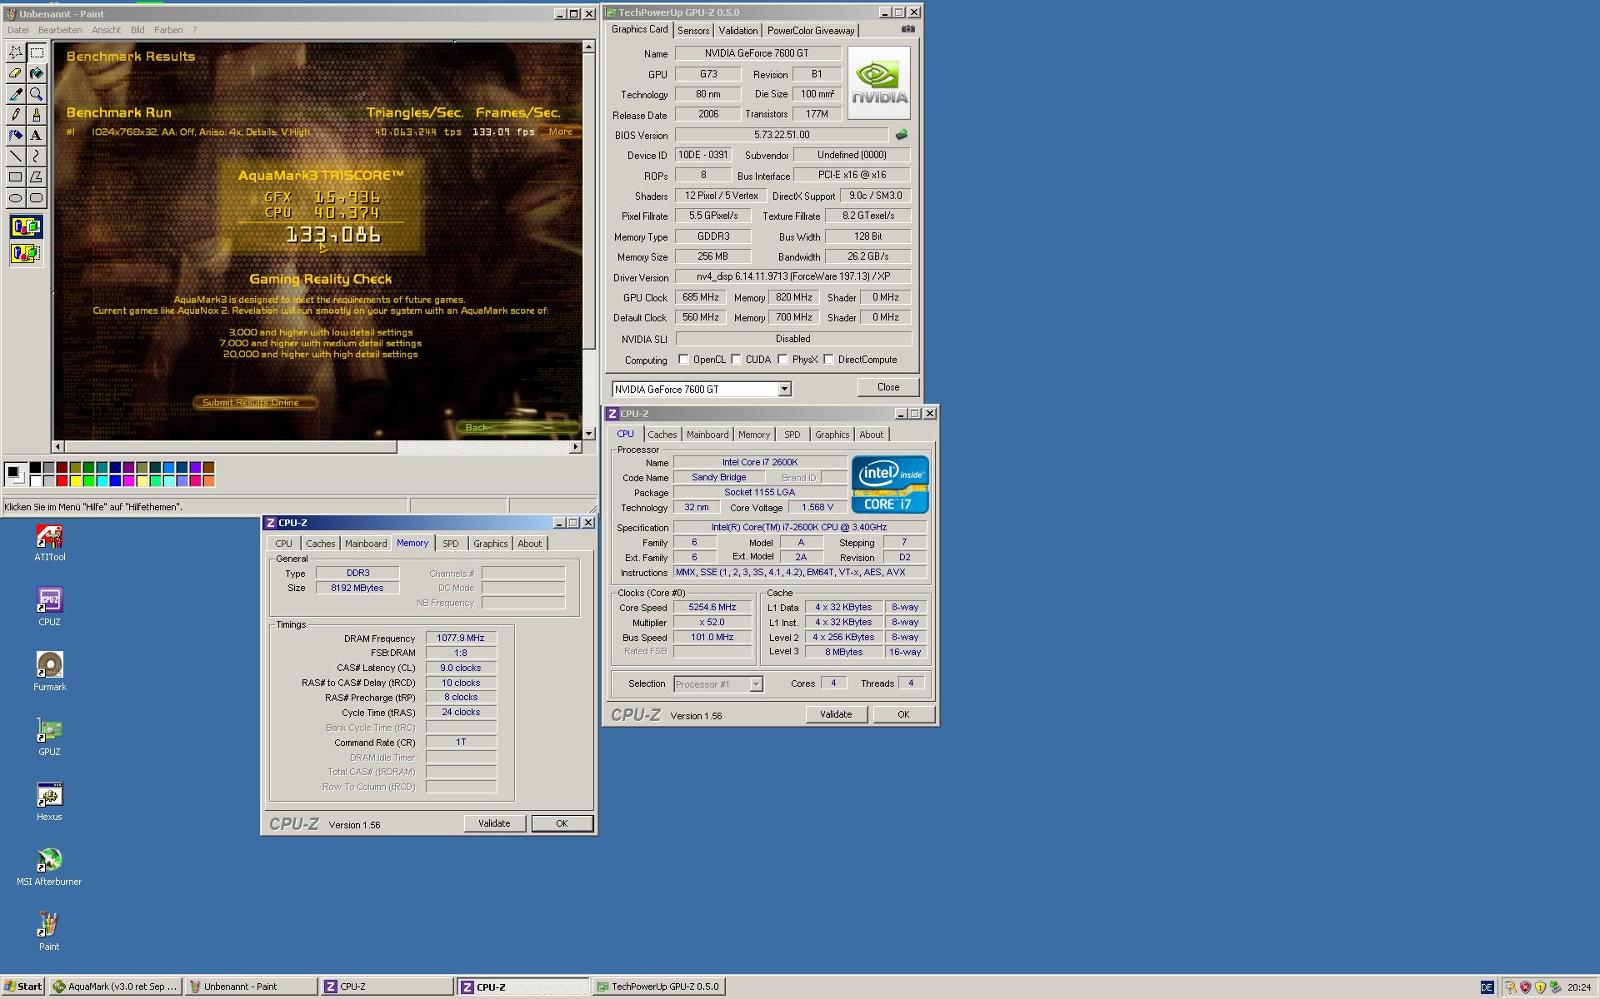1600x999 pixels.
Task: Click the BIOS save icon in GPU-Z
Action: (x=901, y=134)
